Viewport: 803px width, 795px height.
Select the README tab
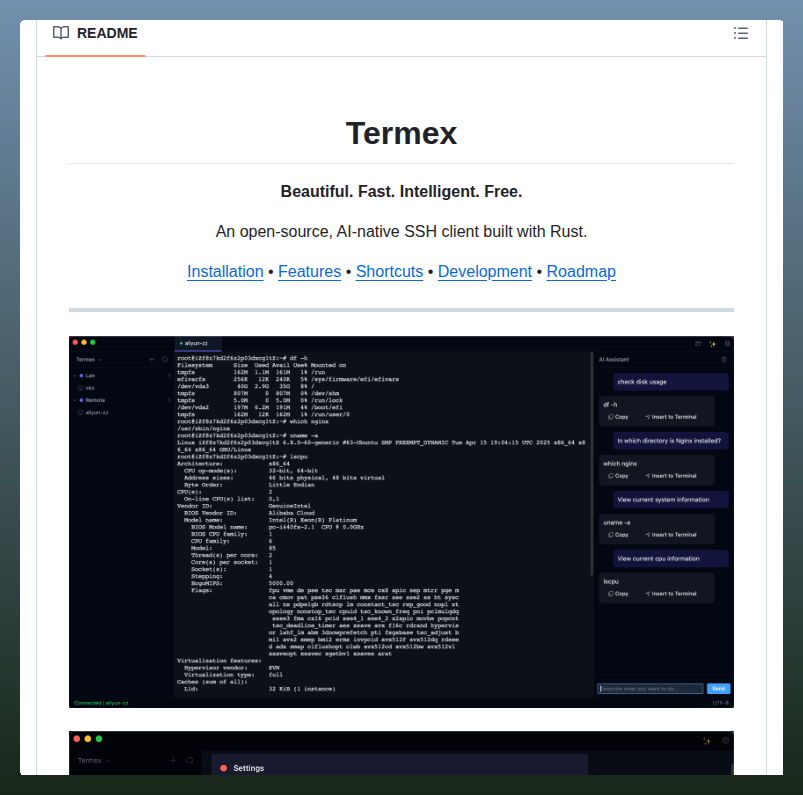click(95, 34)
